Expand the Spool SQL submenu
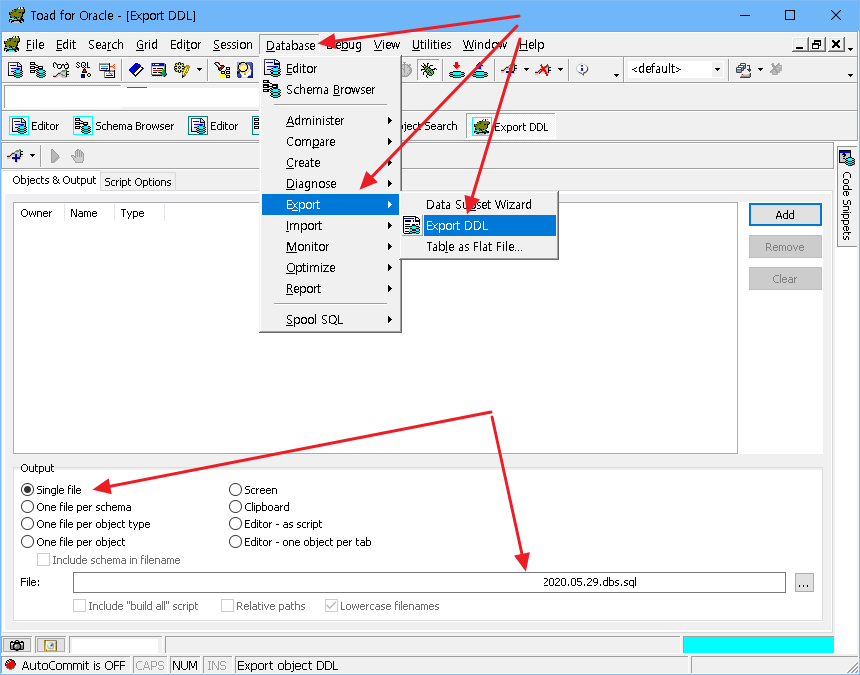 [330, 320]
